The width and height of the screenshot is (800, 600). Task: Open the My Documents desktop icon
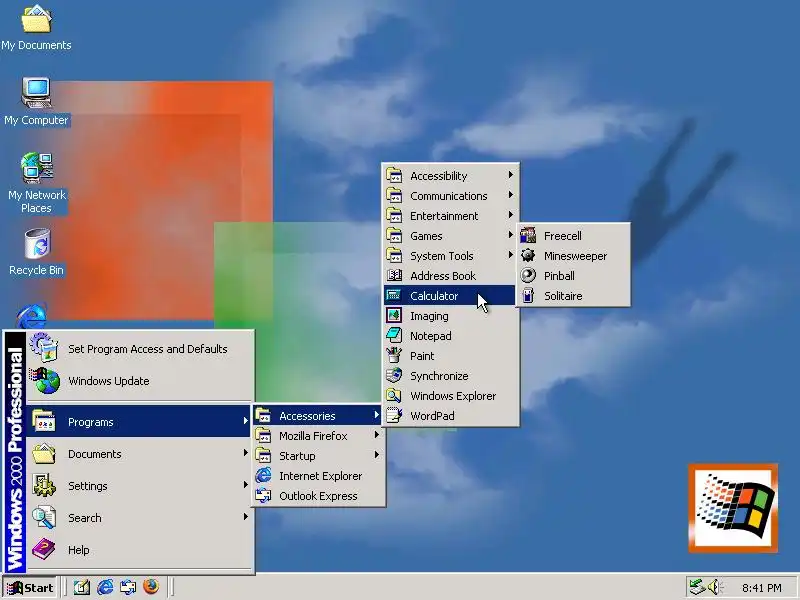(x=36, y=27)
